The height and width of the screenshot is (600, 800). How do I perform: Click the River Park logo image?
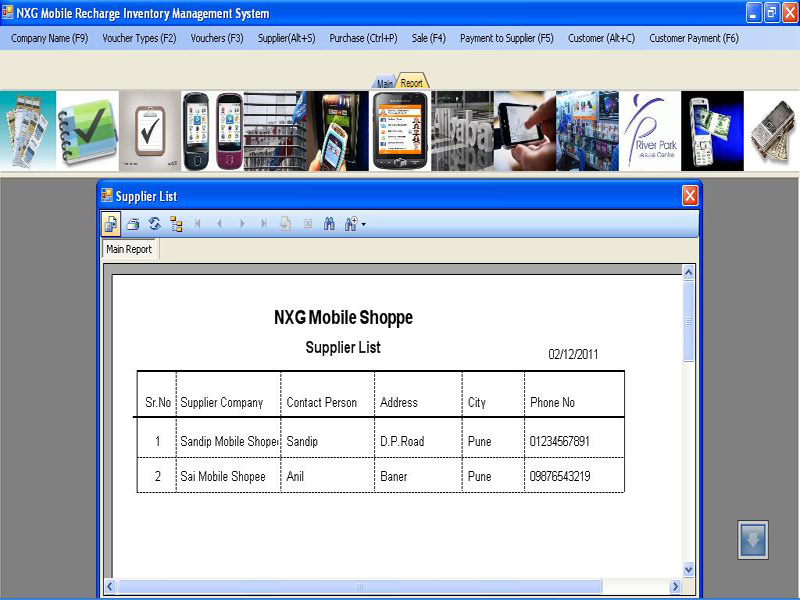click(x=650, y=131)
